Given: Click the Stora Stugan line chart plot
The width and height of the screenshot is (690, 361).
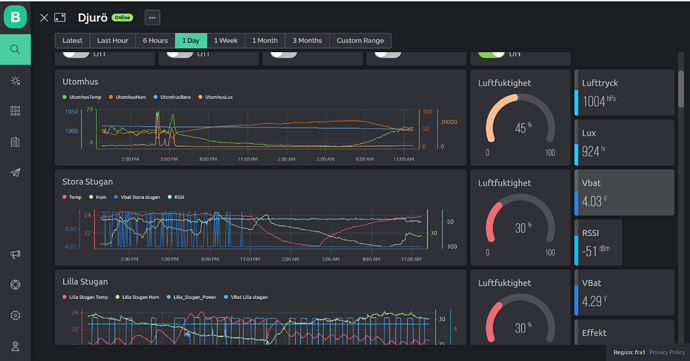Looking at the screenshot, I should [x=261, y=229].
